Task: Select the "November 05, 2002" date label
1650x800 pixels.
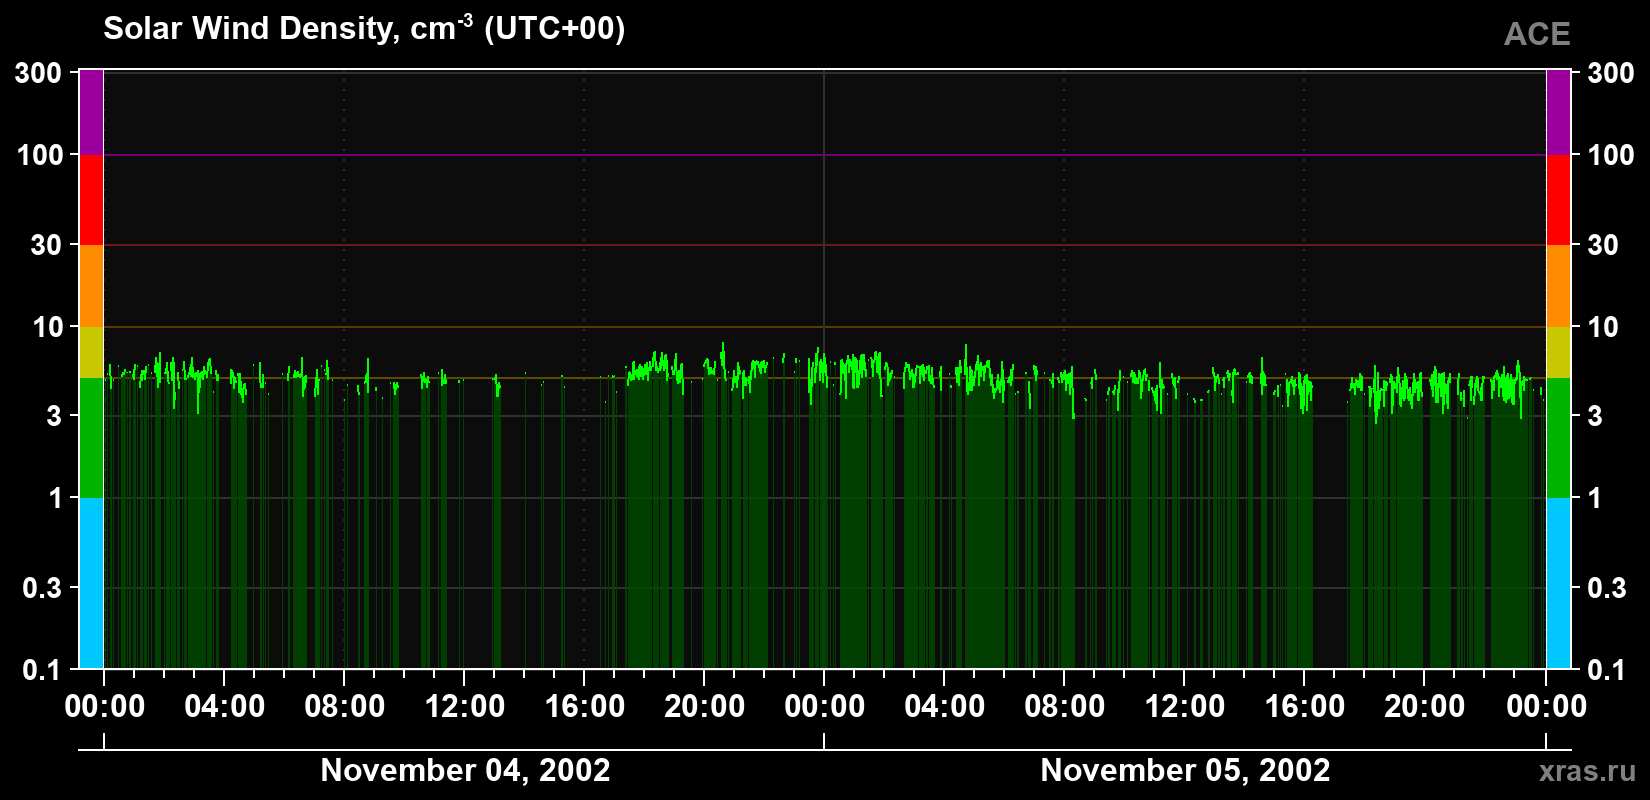Action: (1185, 770)
